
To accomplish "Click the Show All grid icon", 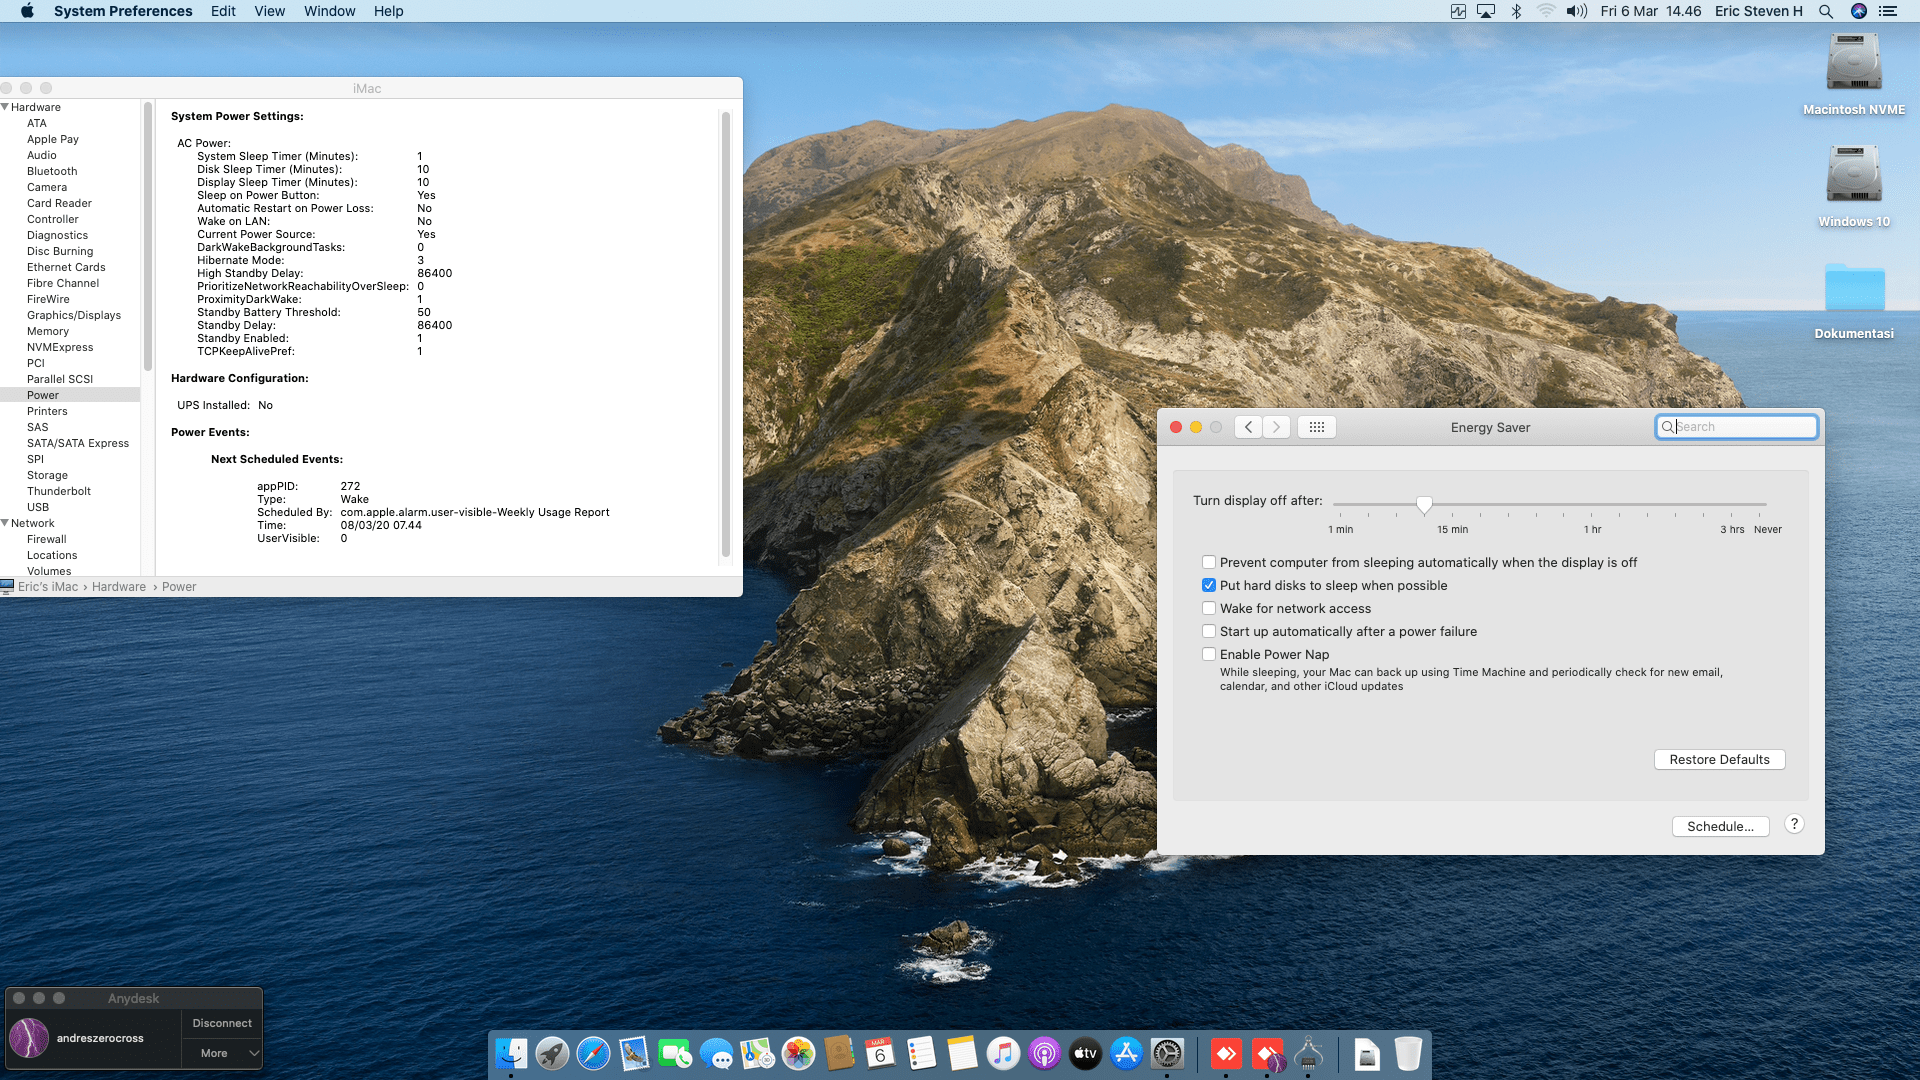I will [1317, 427].
